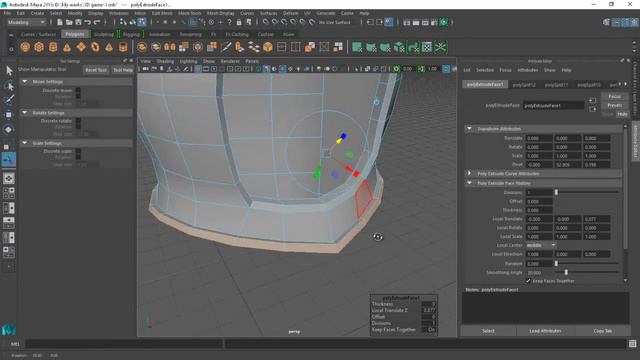The image size is (640, 360).
Task: Click the Redo arrow icon
Action: click(97, 22)
